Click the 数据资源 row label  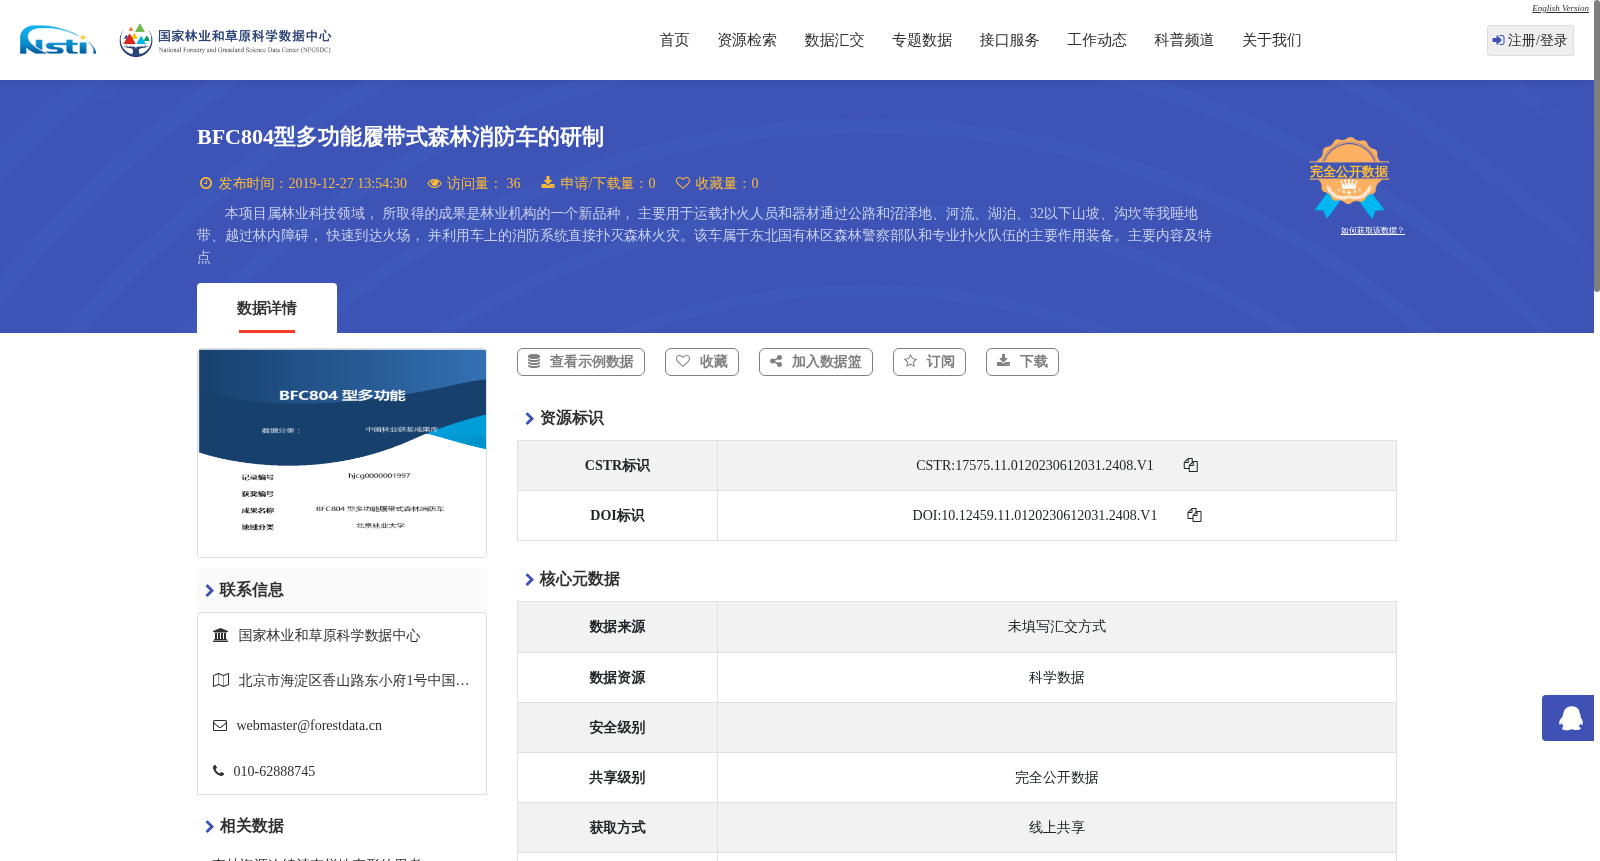point(617,677)
